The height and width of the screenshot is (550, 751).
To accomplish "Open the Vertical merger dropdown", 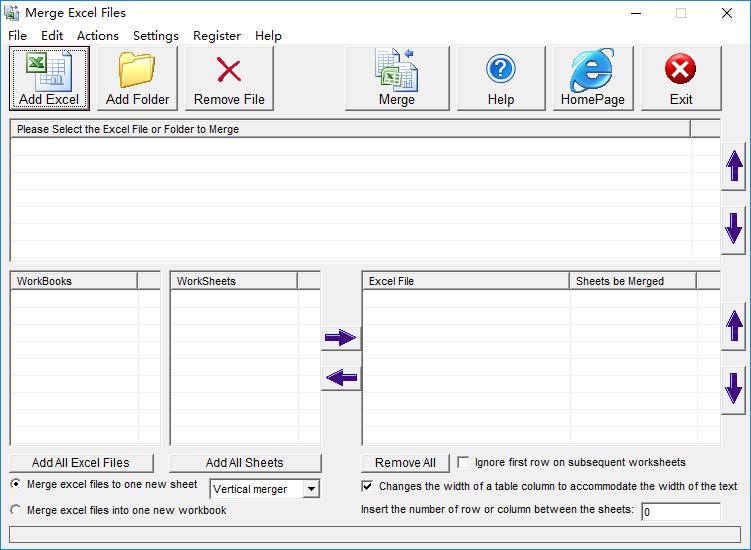I will (311, 489).
